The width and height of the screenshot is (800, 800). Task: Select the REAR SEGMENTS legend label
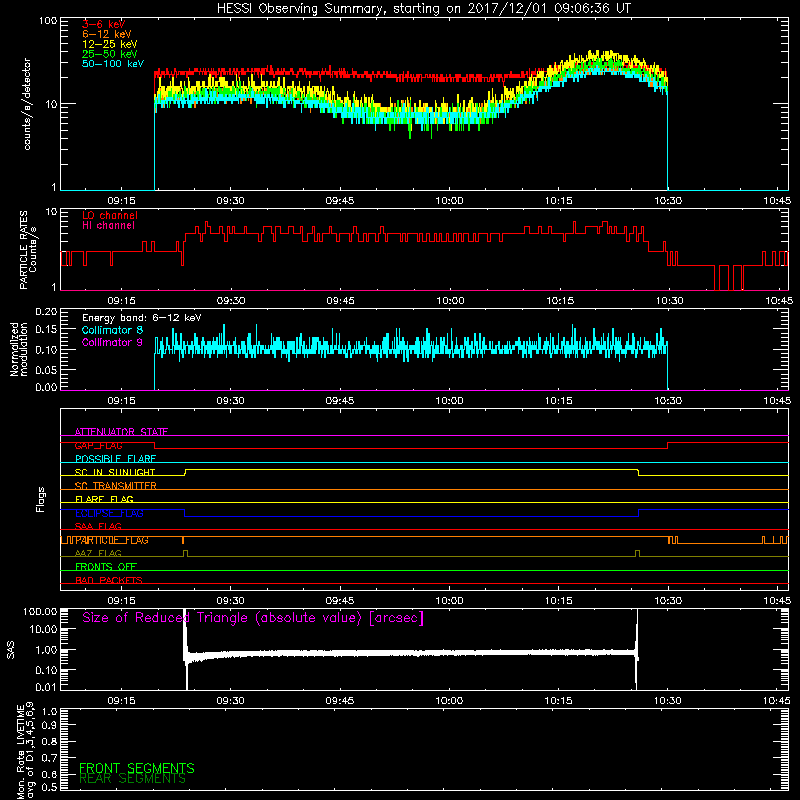tap(133, 779)
